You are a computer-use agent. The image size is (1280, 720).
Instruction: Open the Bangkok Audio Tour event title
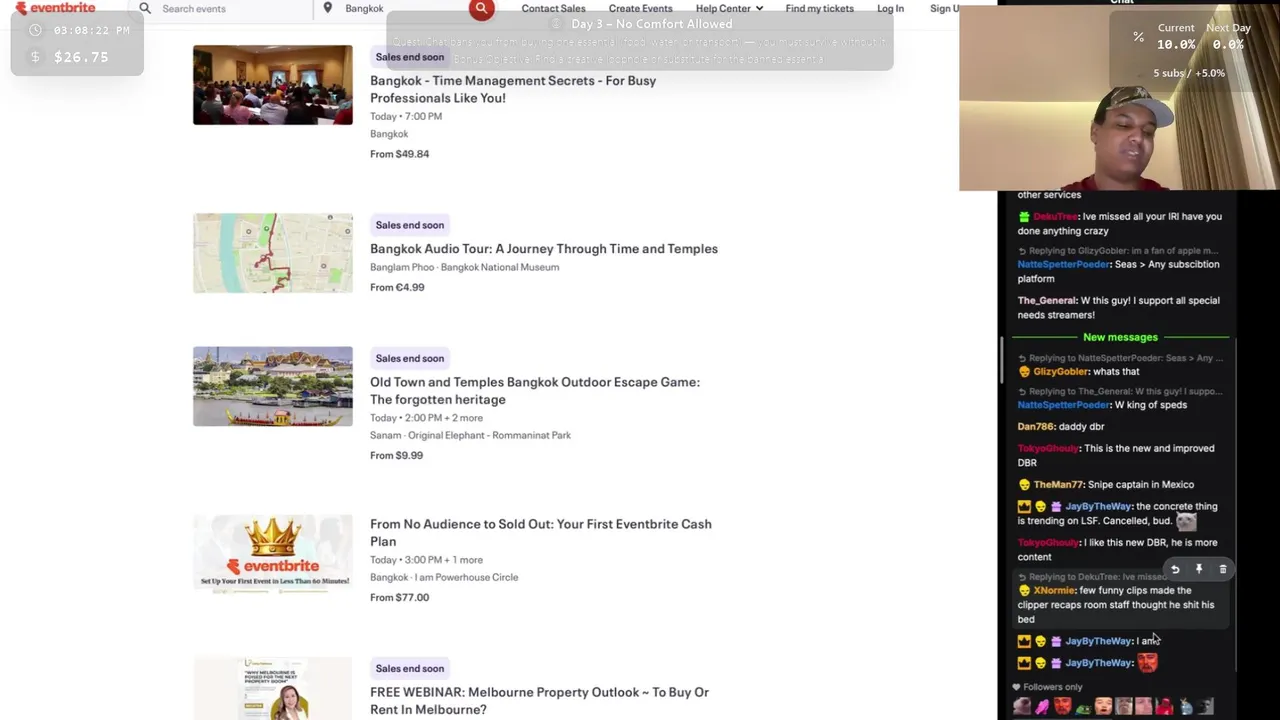[544, 249]
